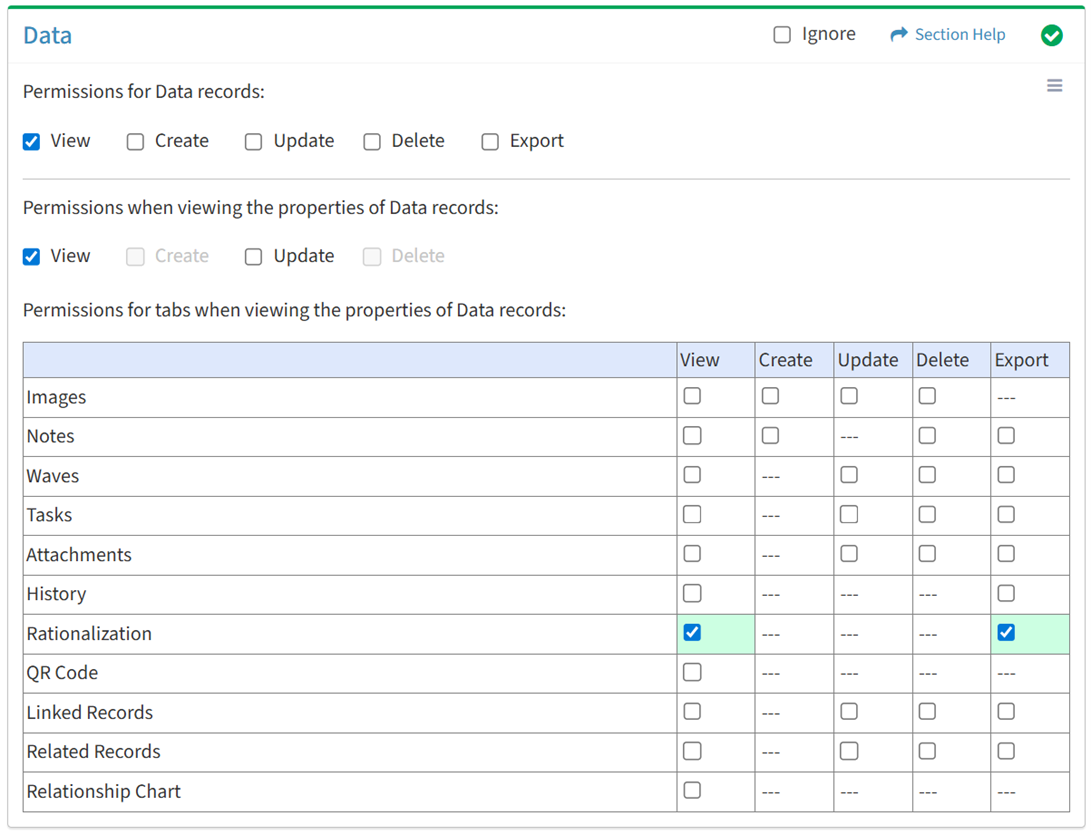The height and width of the screenshot is (835, 1091).
Task: Check the Images tab View checkbox
Action: click(x=692, y=396)
